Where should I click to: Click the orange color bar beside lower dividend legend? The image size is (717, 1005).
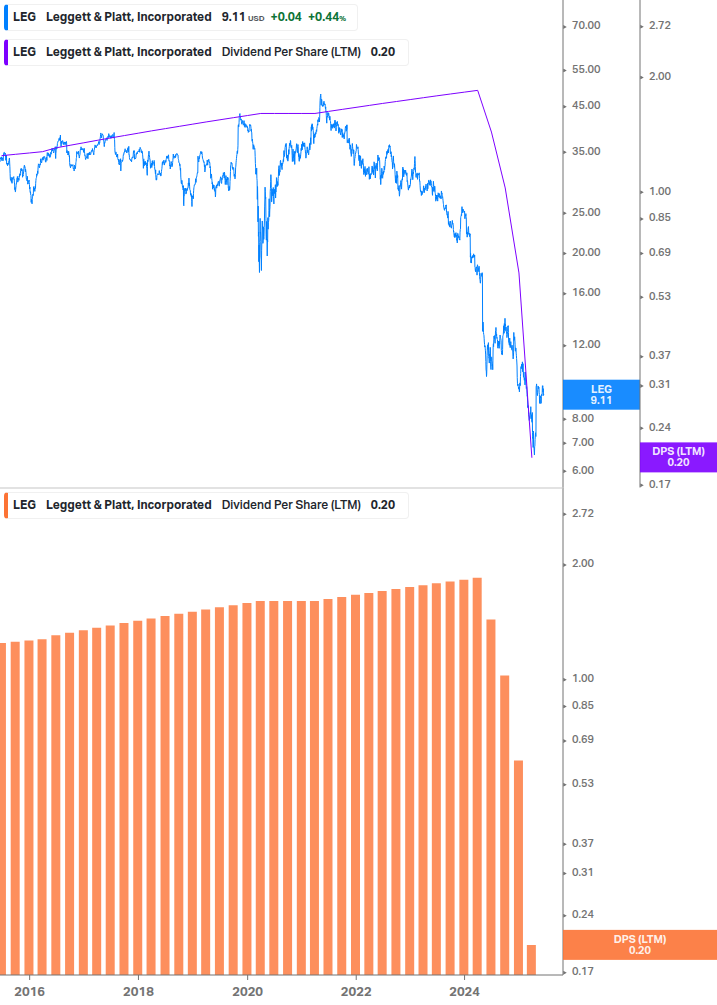[x=6, y=505]
